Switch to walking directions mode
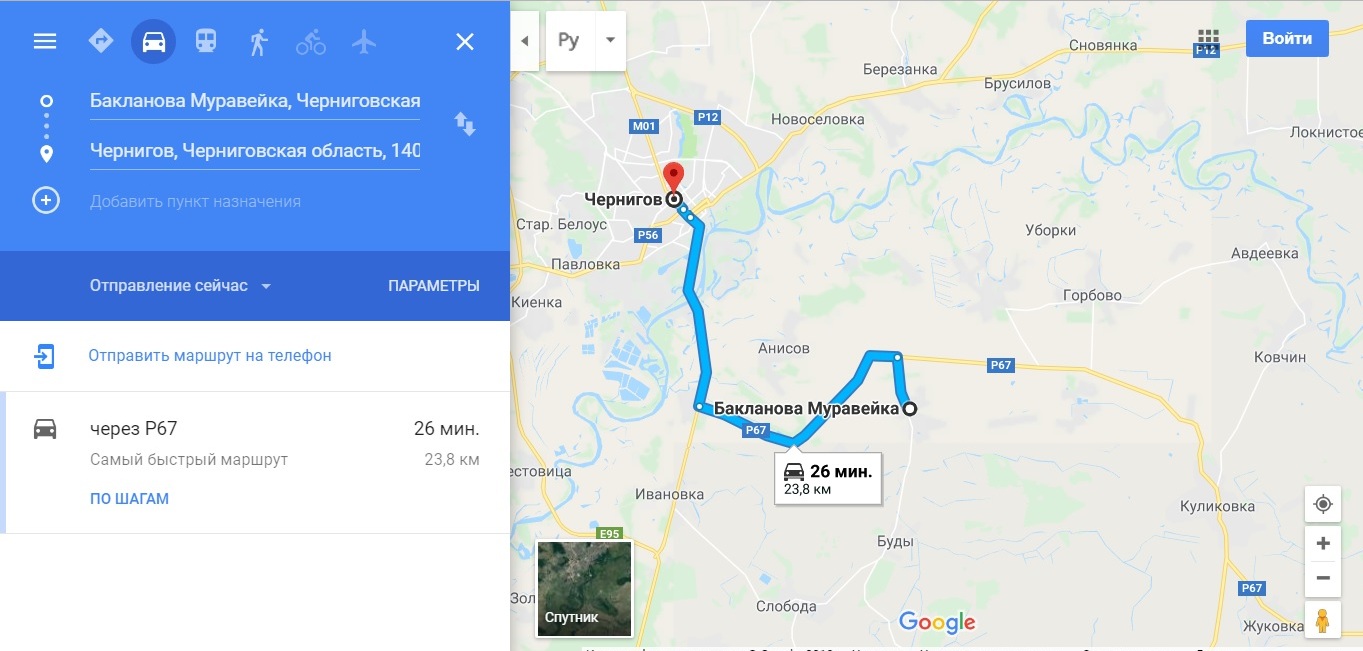Image resolution: width=1363 pixels, height=651 pixels. click(x=259, y=41)
